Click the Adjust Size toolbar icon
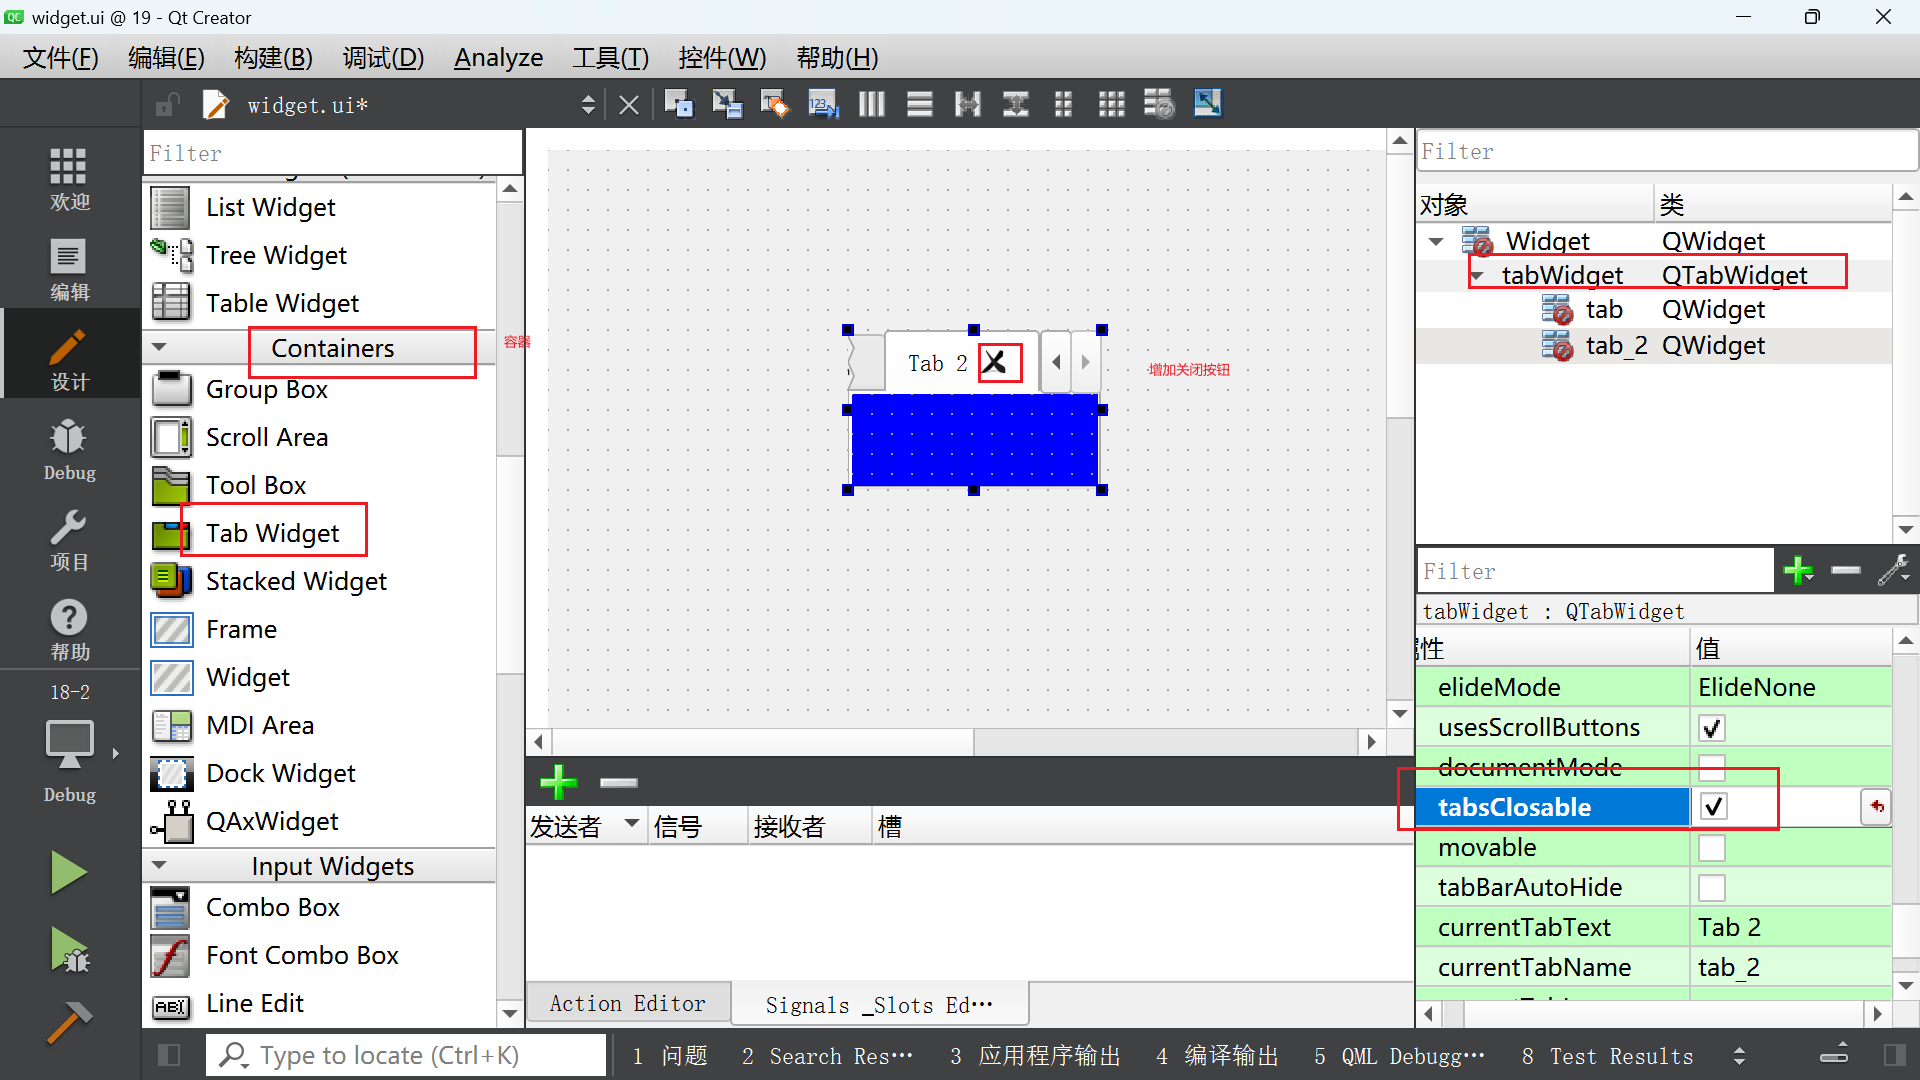 [1207, 104]
